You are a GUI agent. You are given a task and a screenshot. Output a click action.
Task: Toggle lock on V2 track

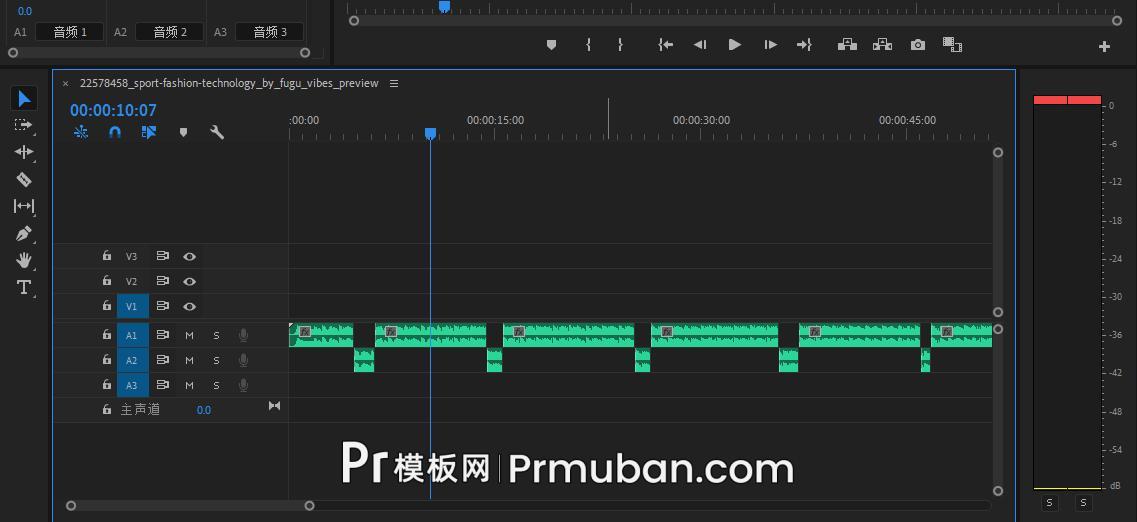[107, 281]
